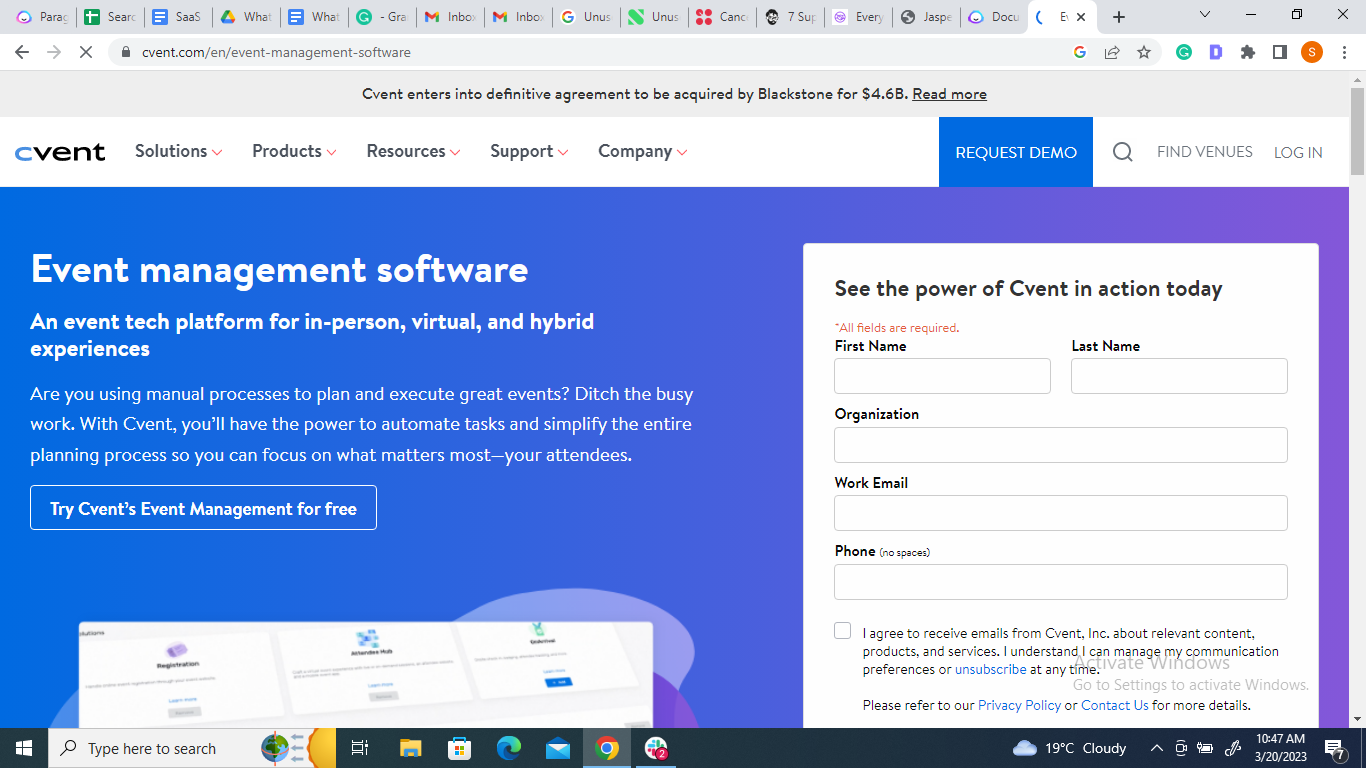This screenshot has width=1366, height=768.
Task: Show hidden system tray icons
Action: 1157,748
